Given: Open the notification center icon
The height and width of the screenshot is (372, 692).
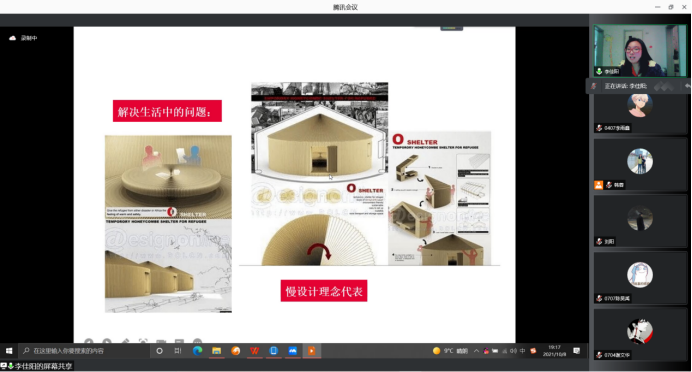Looking at the screenshot, I should tap(576, 351).
